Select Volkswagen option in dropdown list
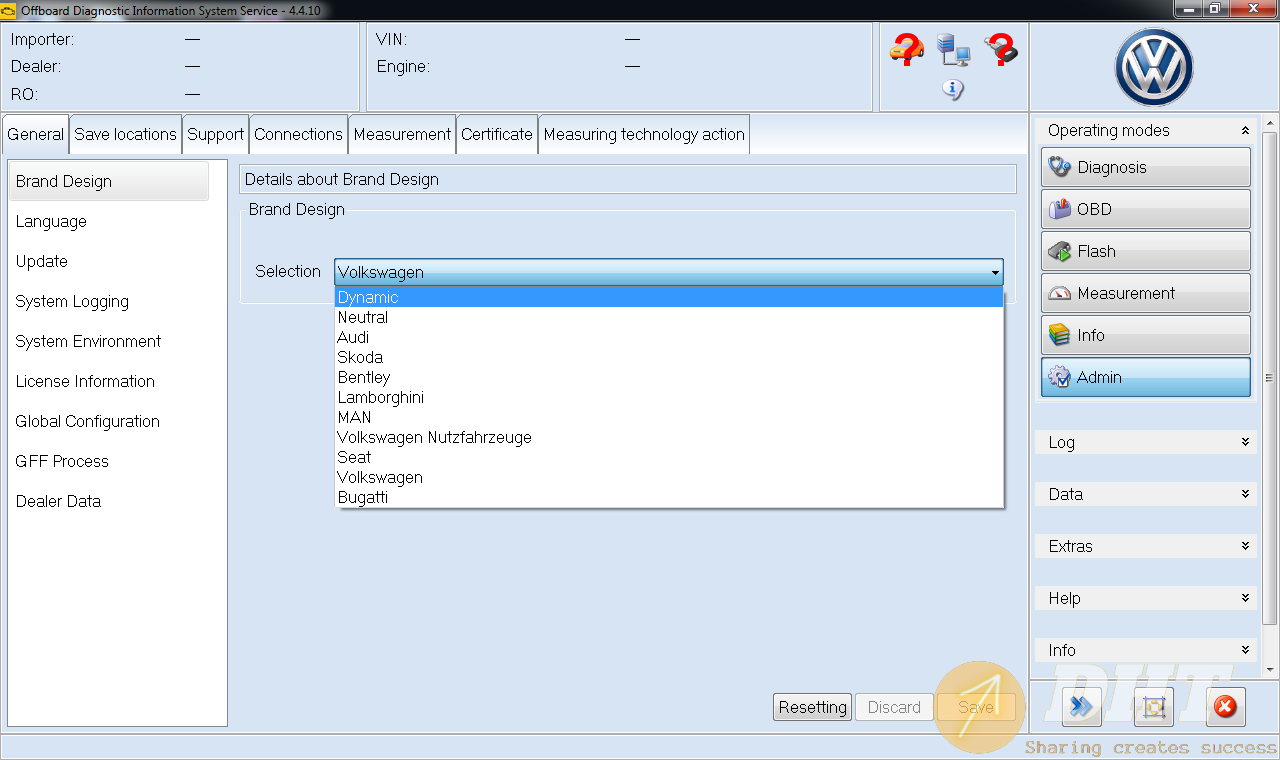 [669, 477]
